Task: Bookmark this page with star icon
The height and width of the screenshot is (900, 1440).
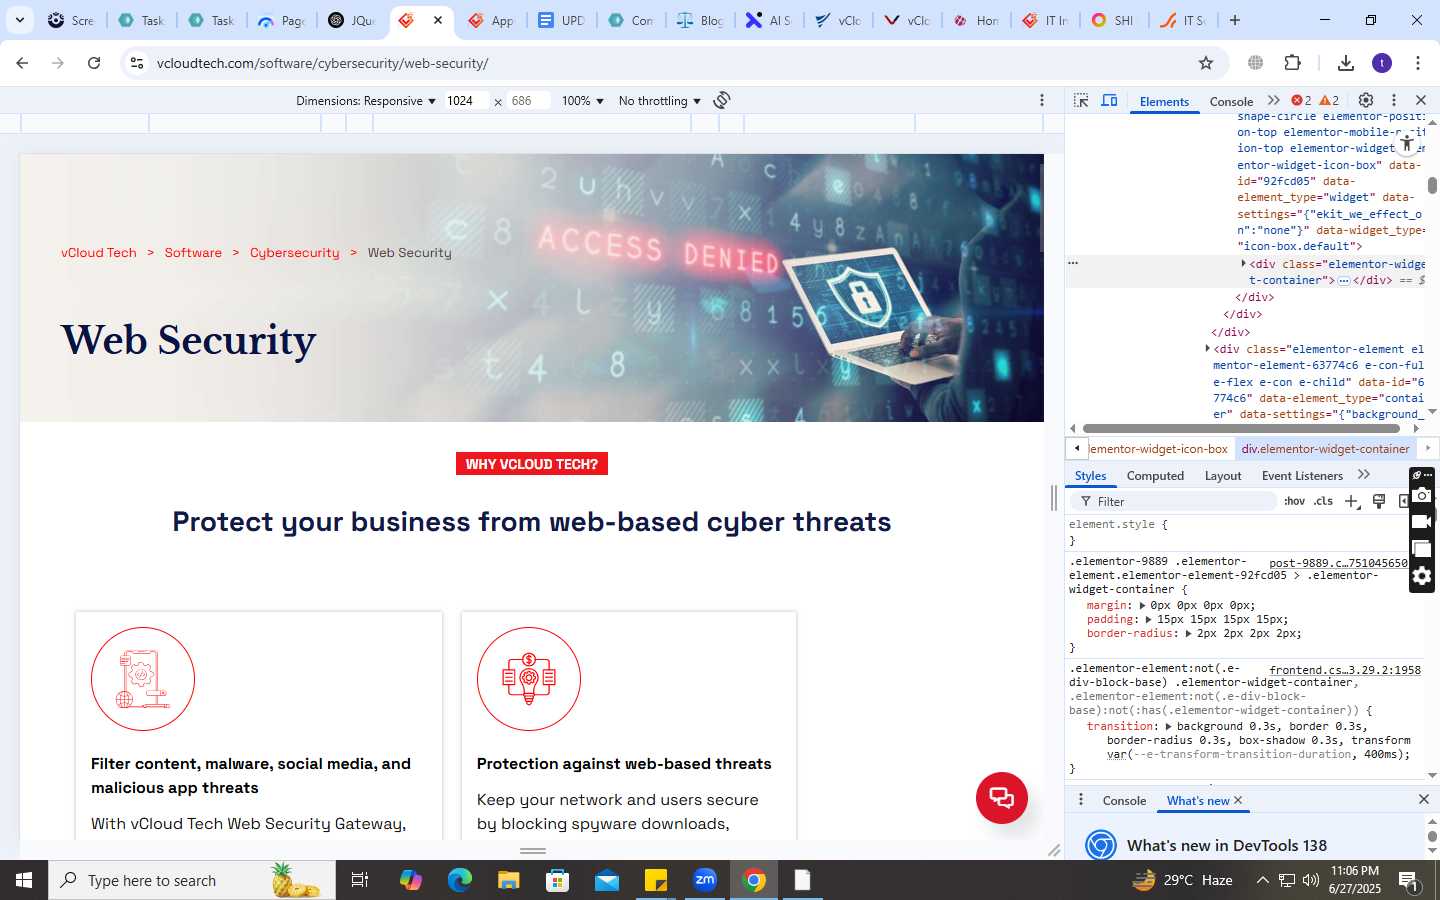Action: tap(1206, 63)
